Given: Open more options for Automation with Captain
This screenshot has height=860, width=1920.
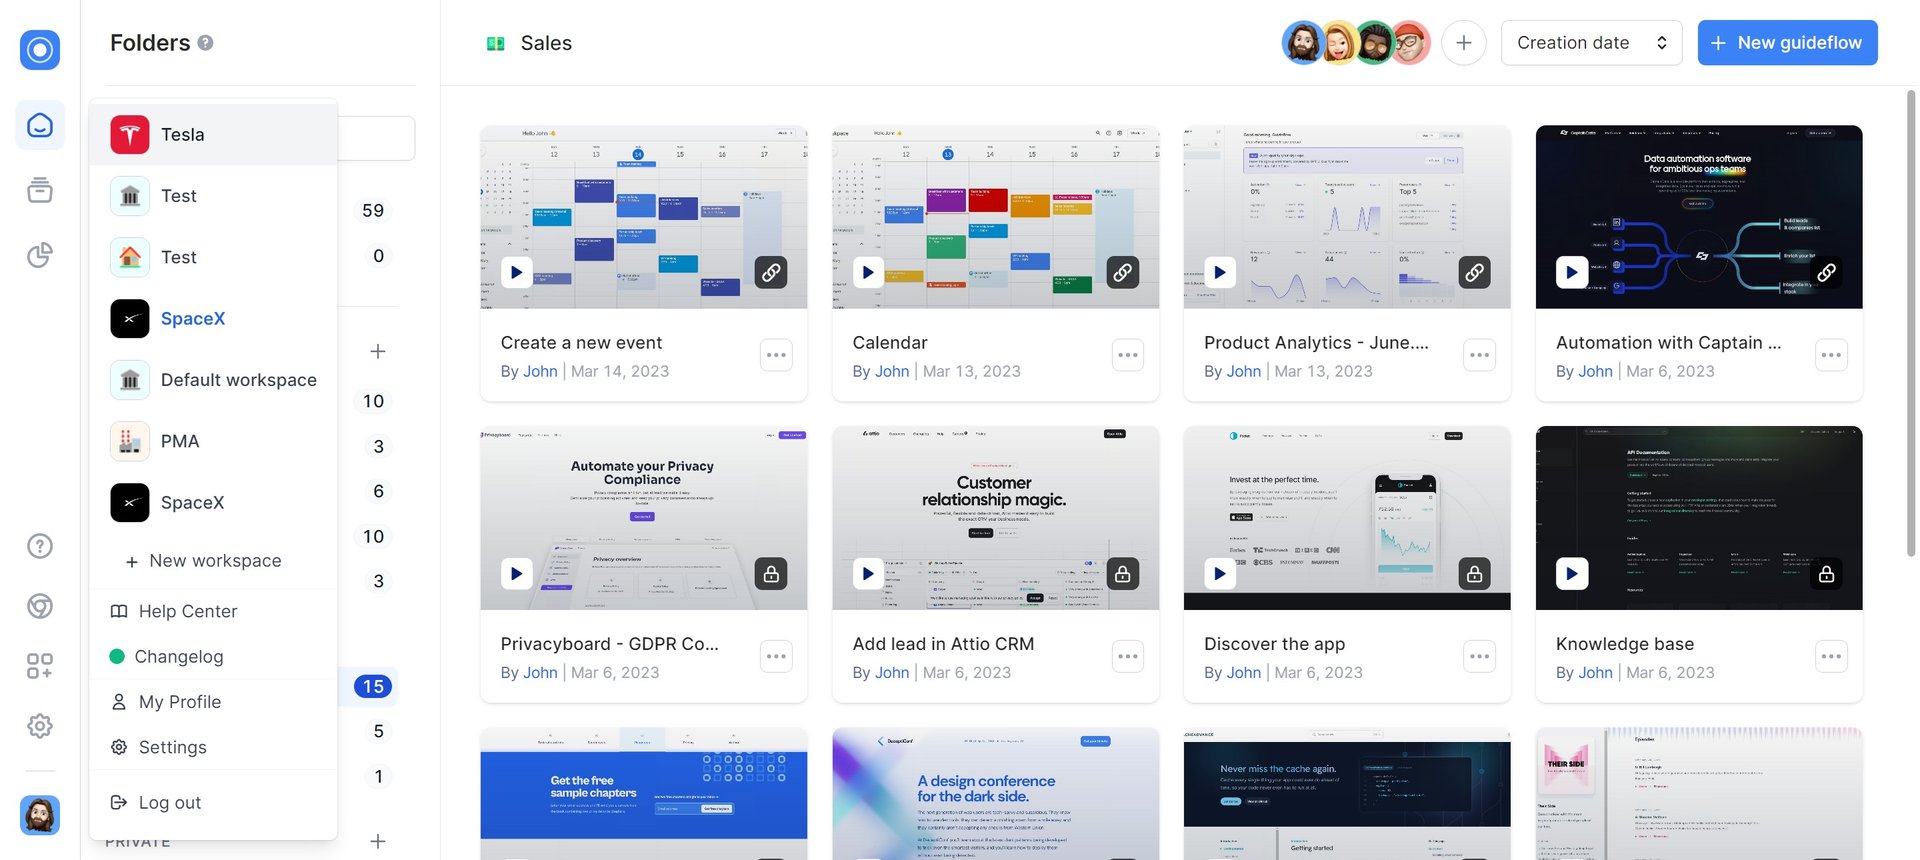Looking at the screenshot, I should click(1832, 355).
